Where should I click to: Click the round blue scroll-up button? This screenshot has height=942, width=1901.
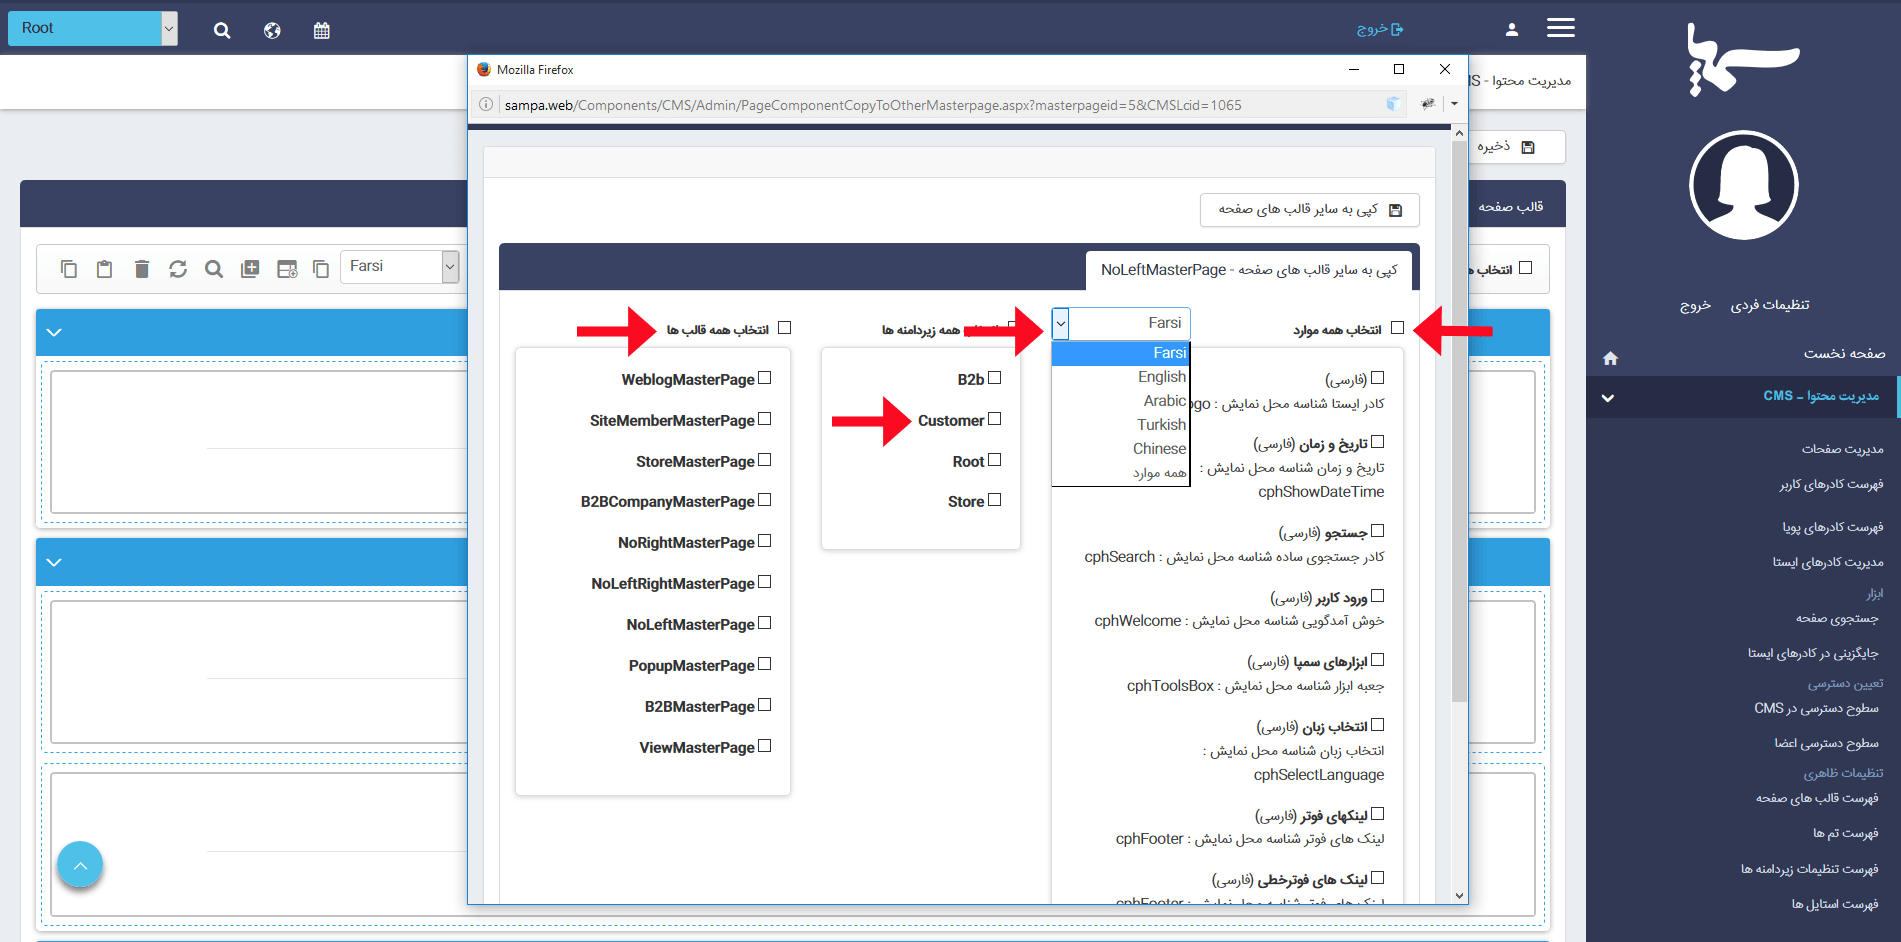point(80,865)
